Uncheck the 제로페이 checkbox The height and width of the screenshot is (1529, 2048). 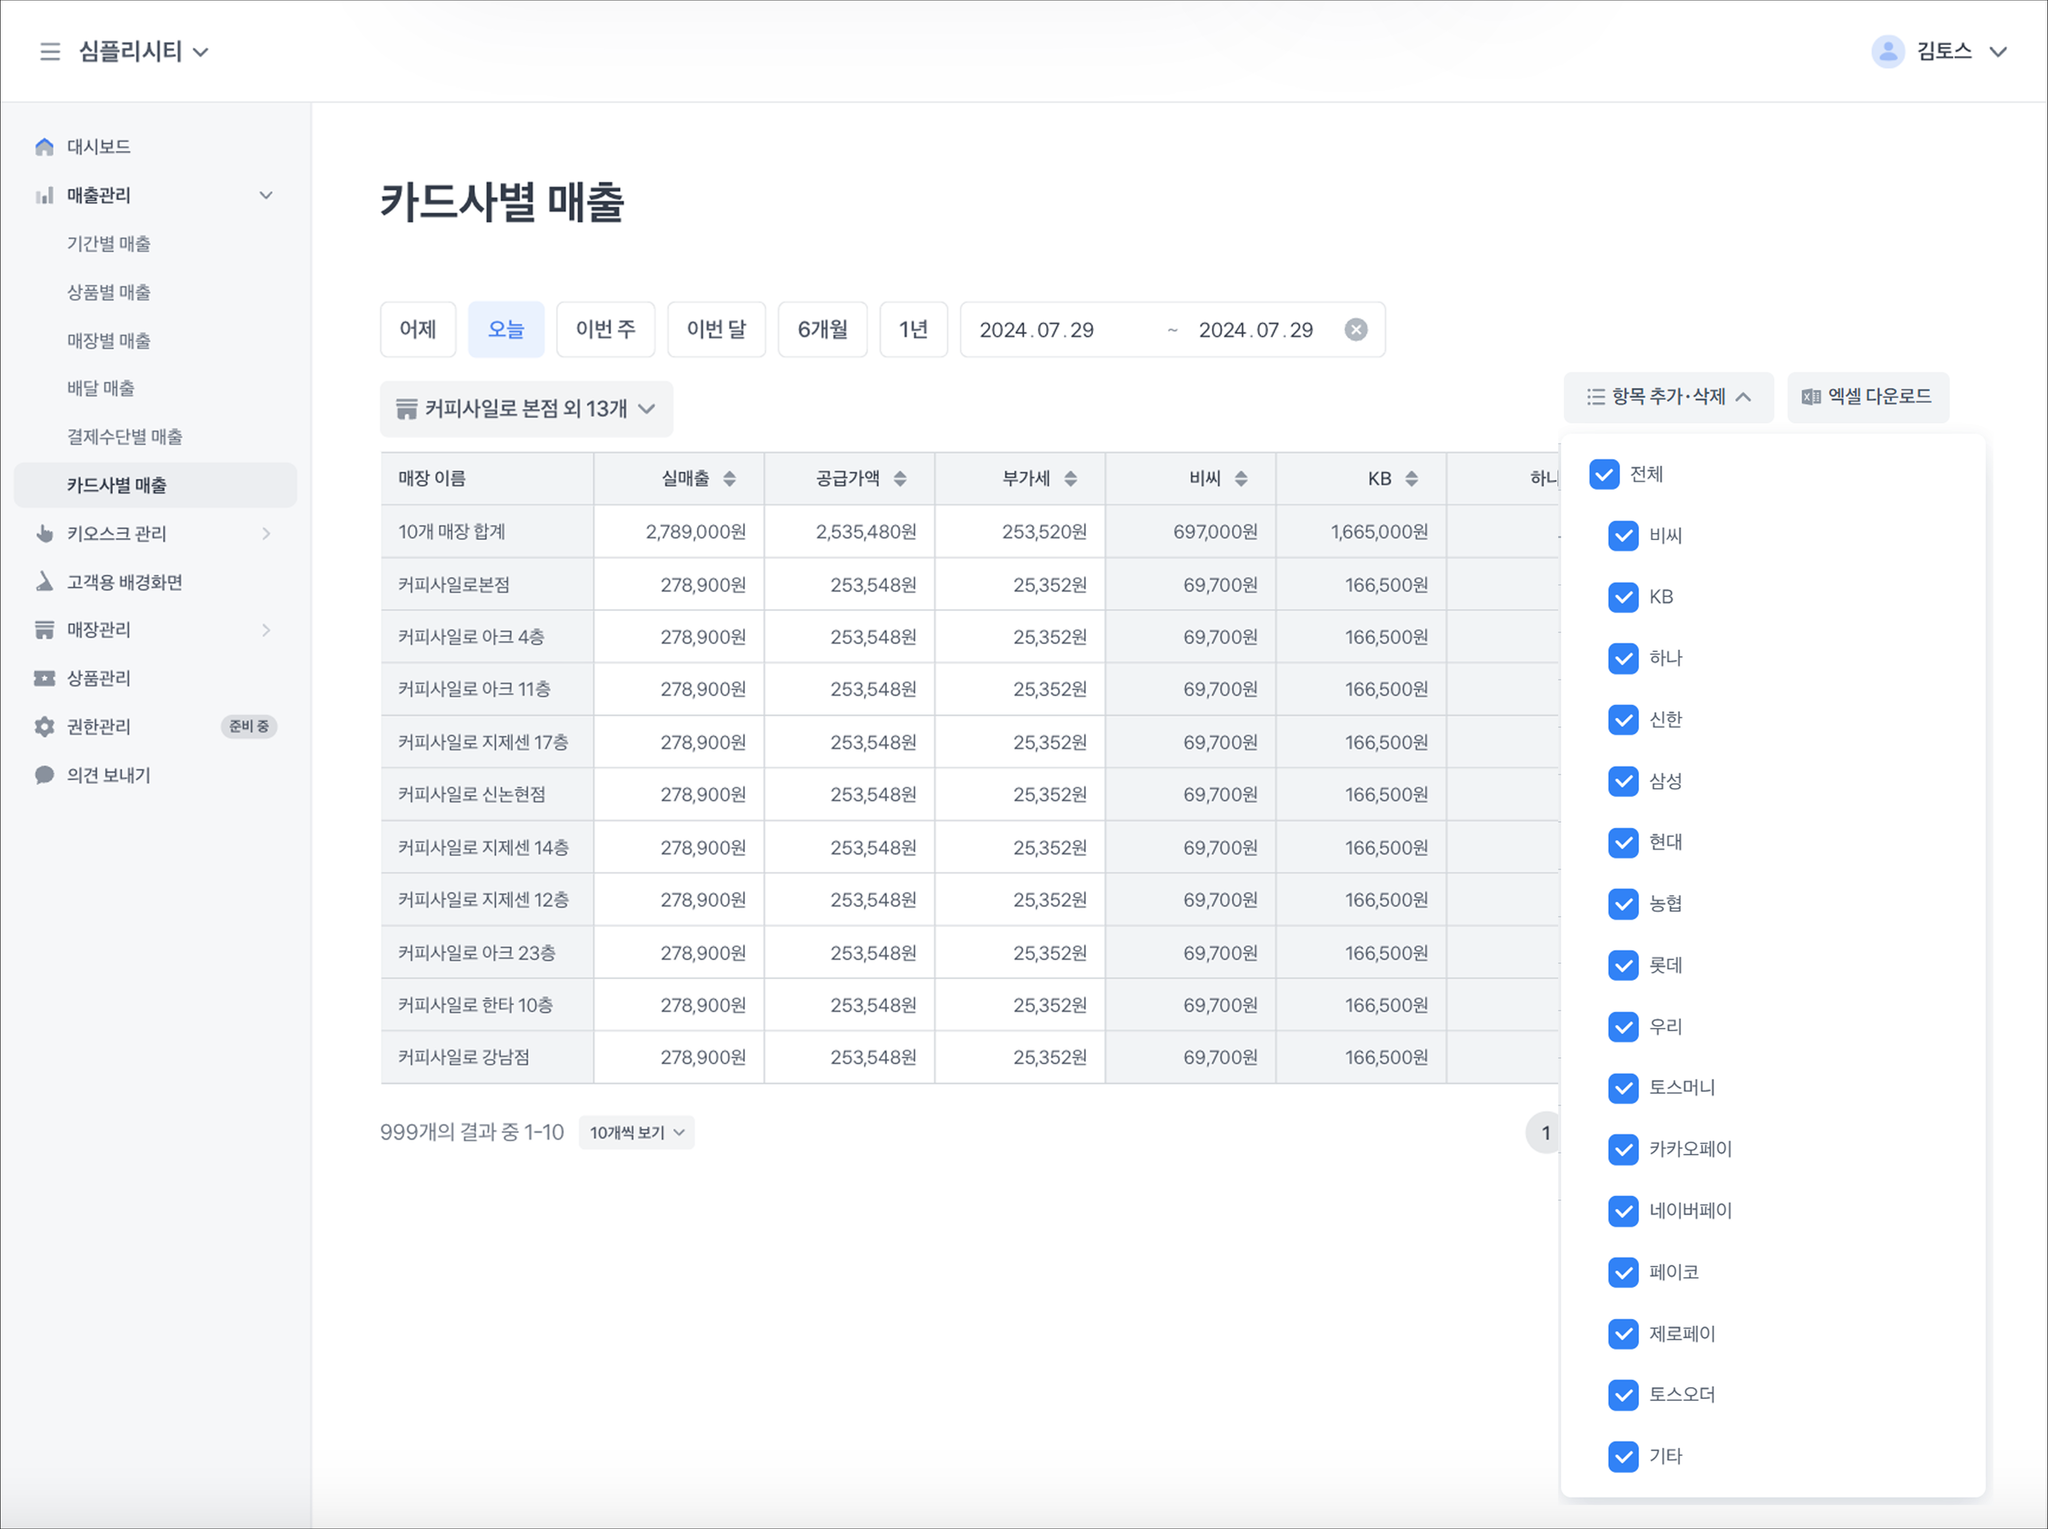[x=1623, y=1333]
